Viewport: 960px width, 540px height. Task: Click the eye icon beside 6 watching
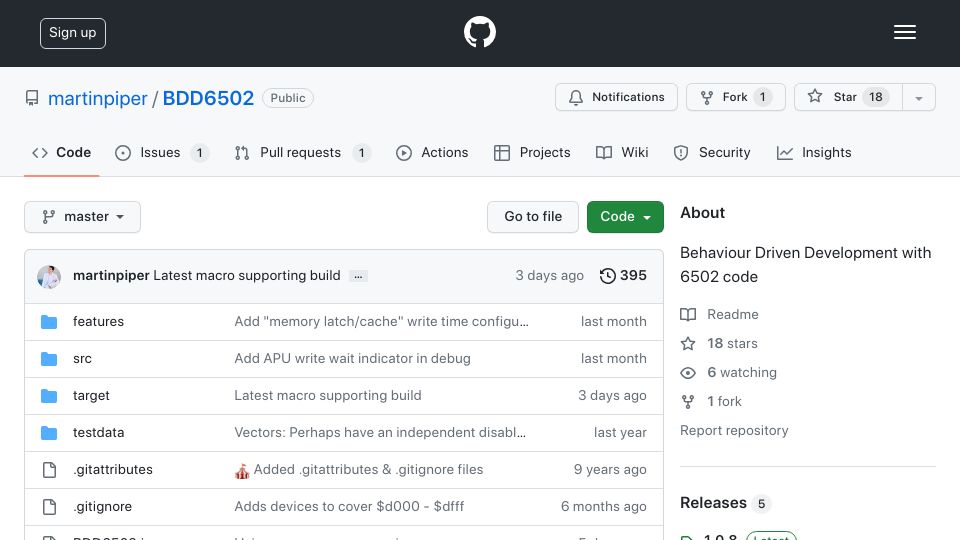coord(688,373)
